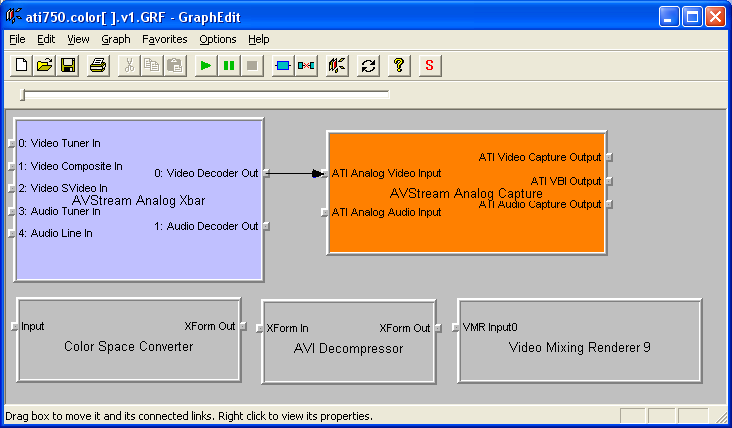Click AVI Decompressor XForm In pin
This screenshot has height=428, width=732.
point(260,329)
